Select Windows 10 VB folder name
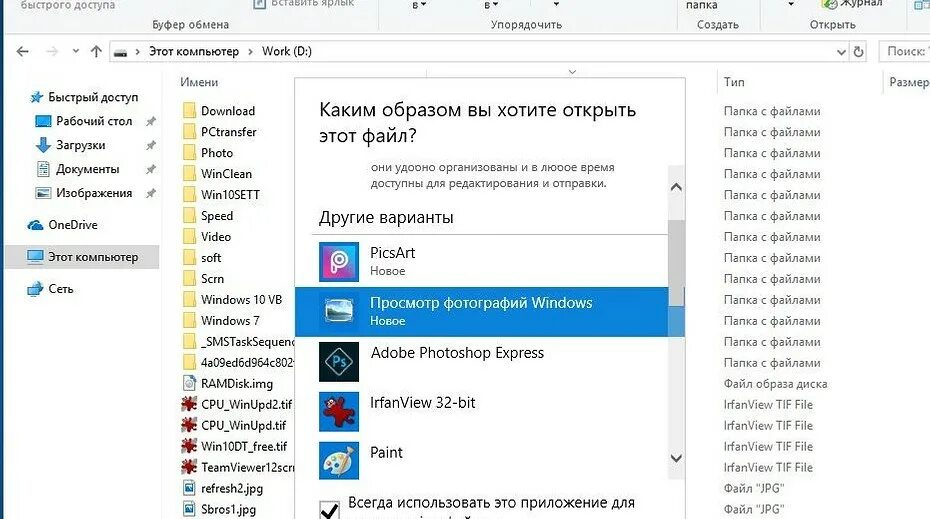 [241, 300]
